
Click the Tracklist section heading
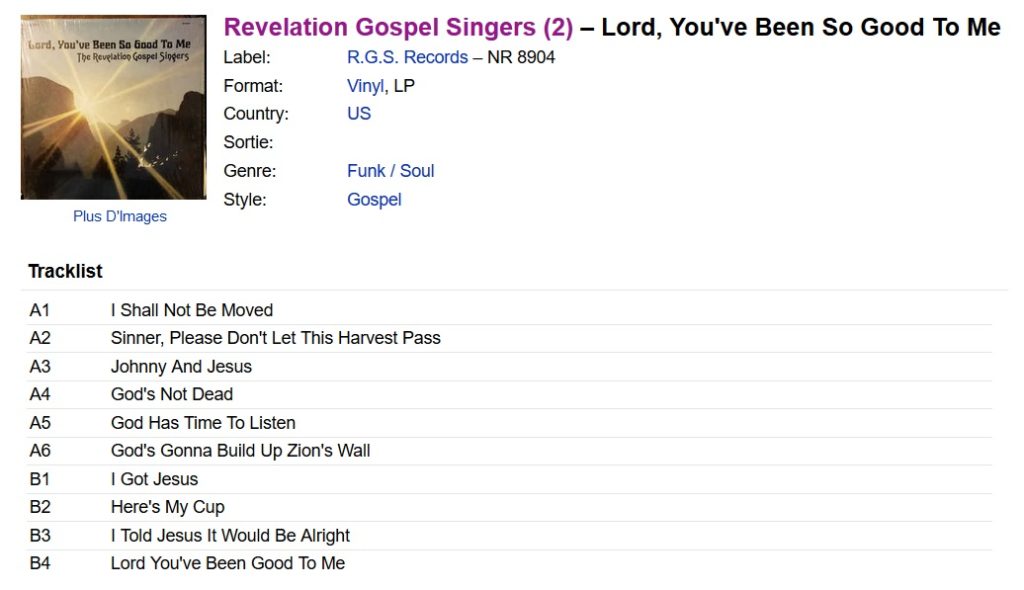pos(65,271)
